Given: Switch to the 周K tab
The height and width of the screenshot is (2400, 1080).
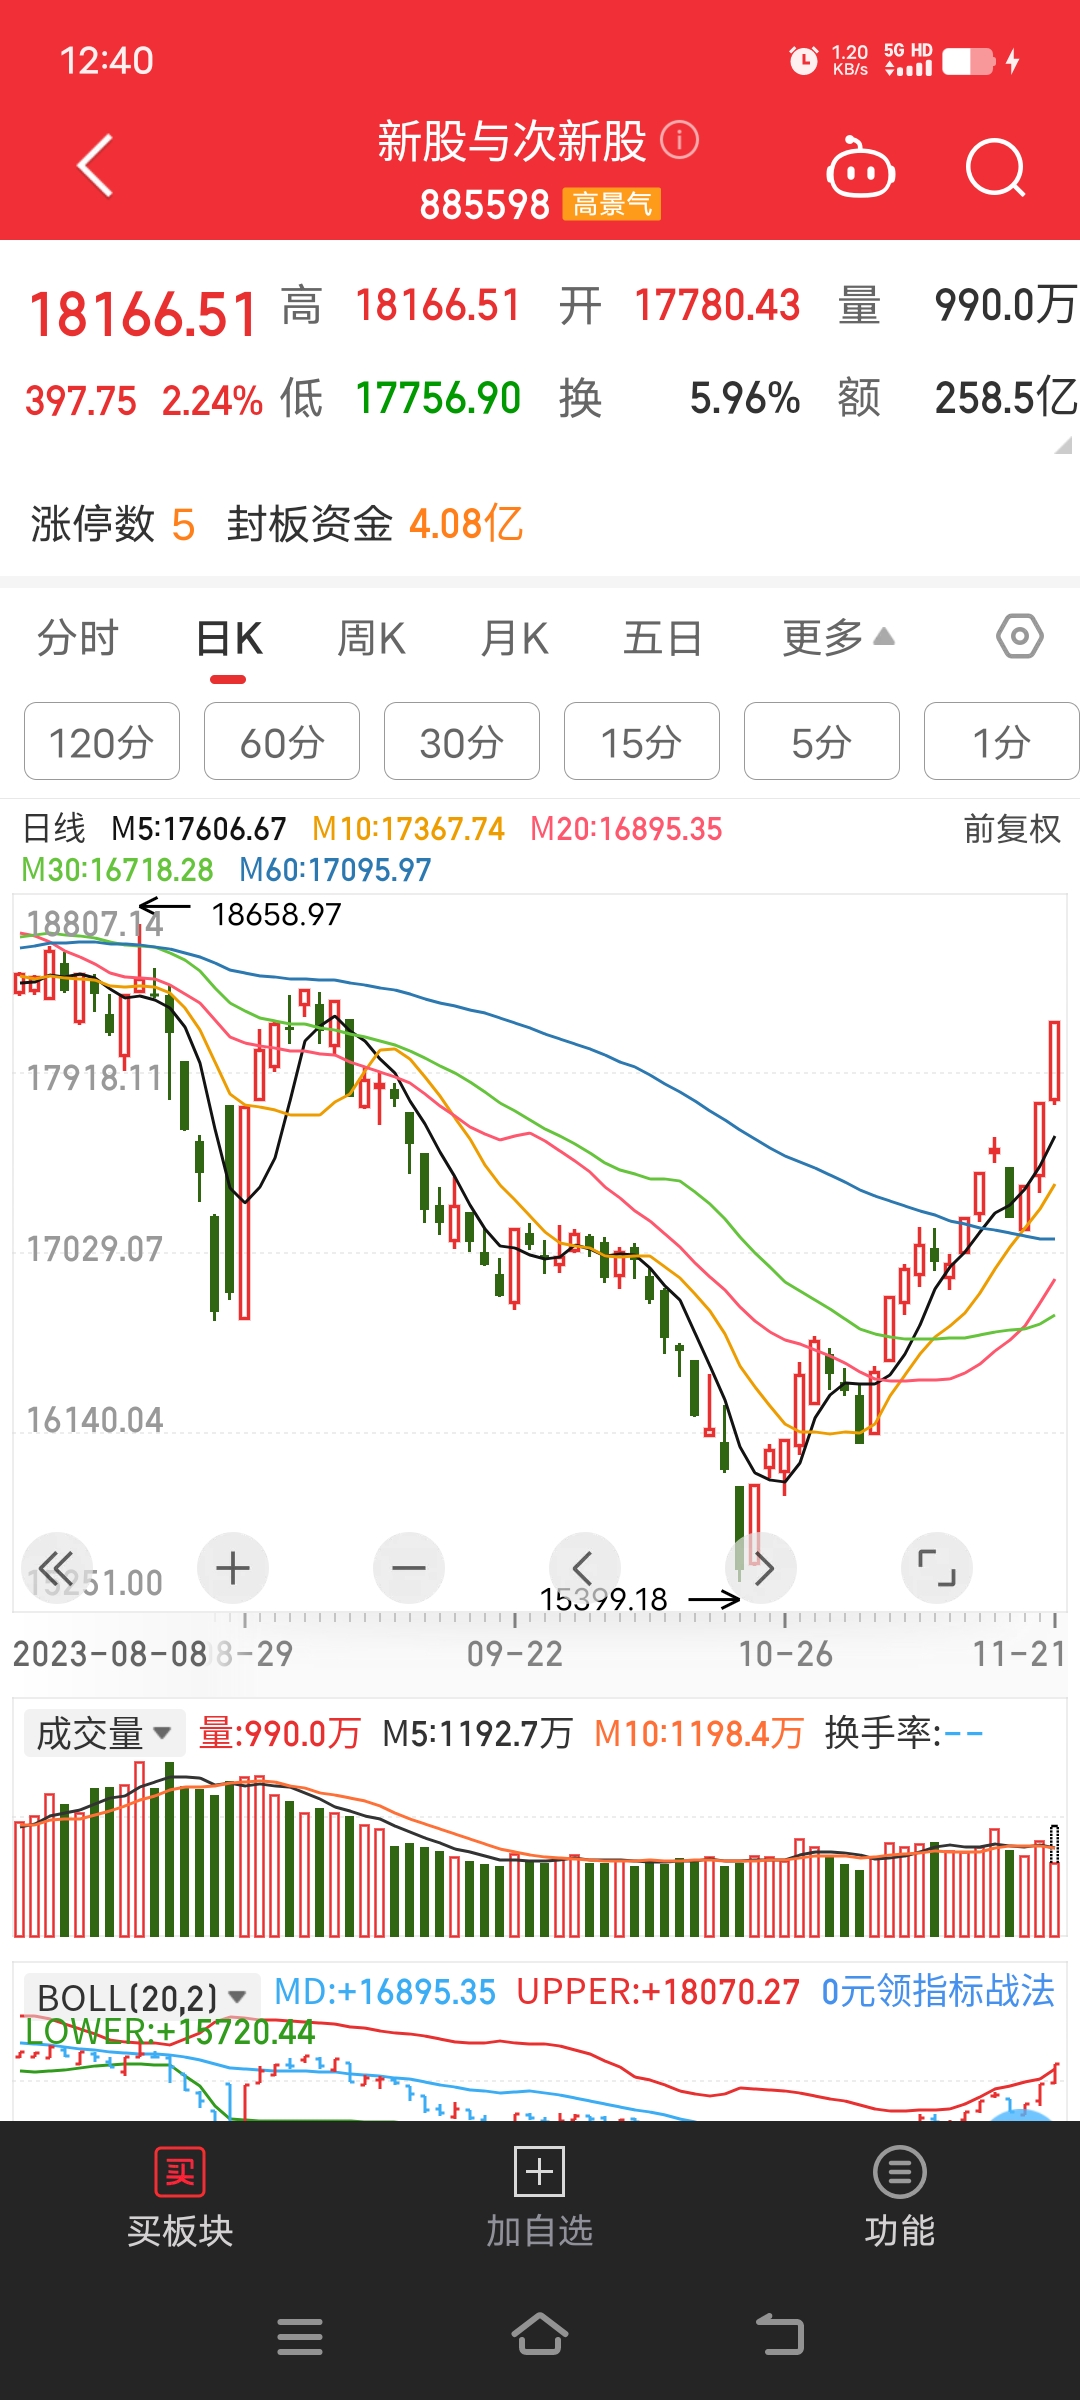Looking at the screenshot, I should pos(371,638).
